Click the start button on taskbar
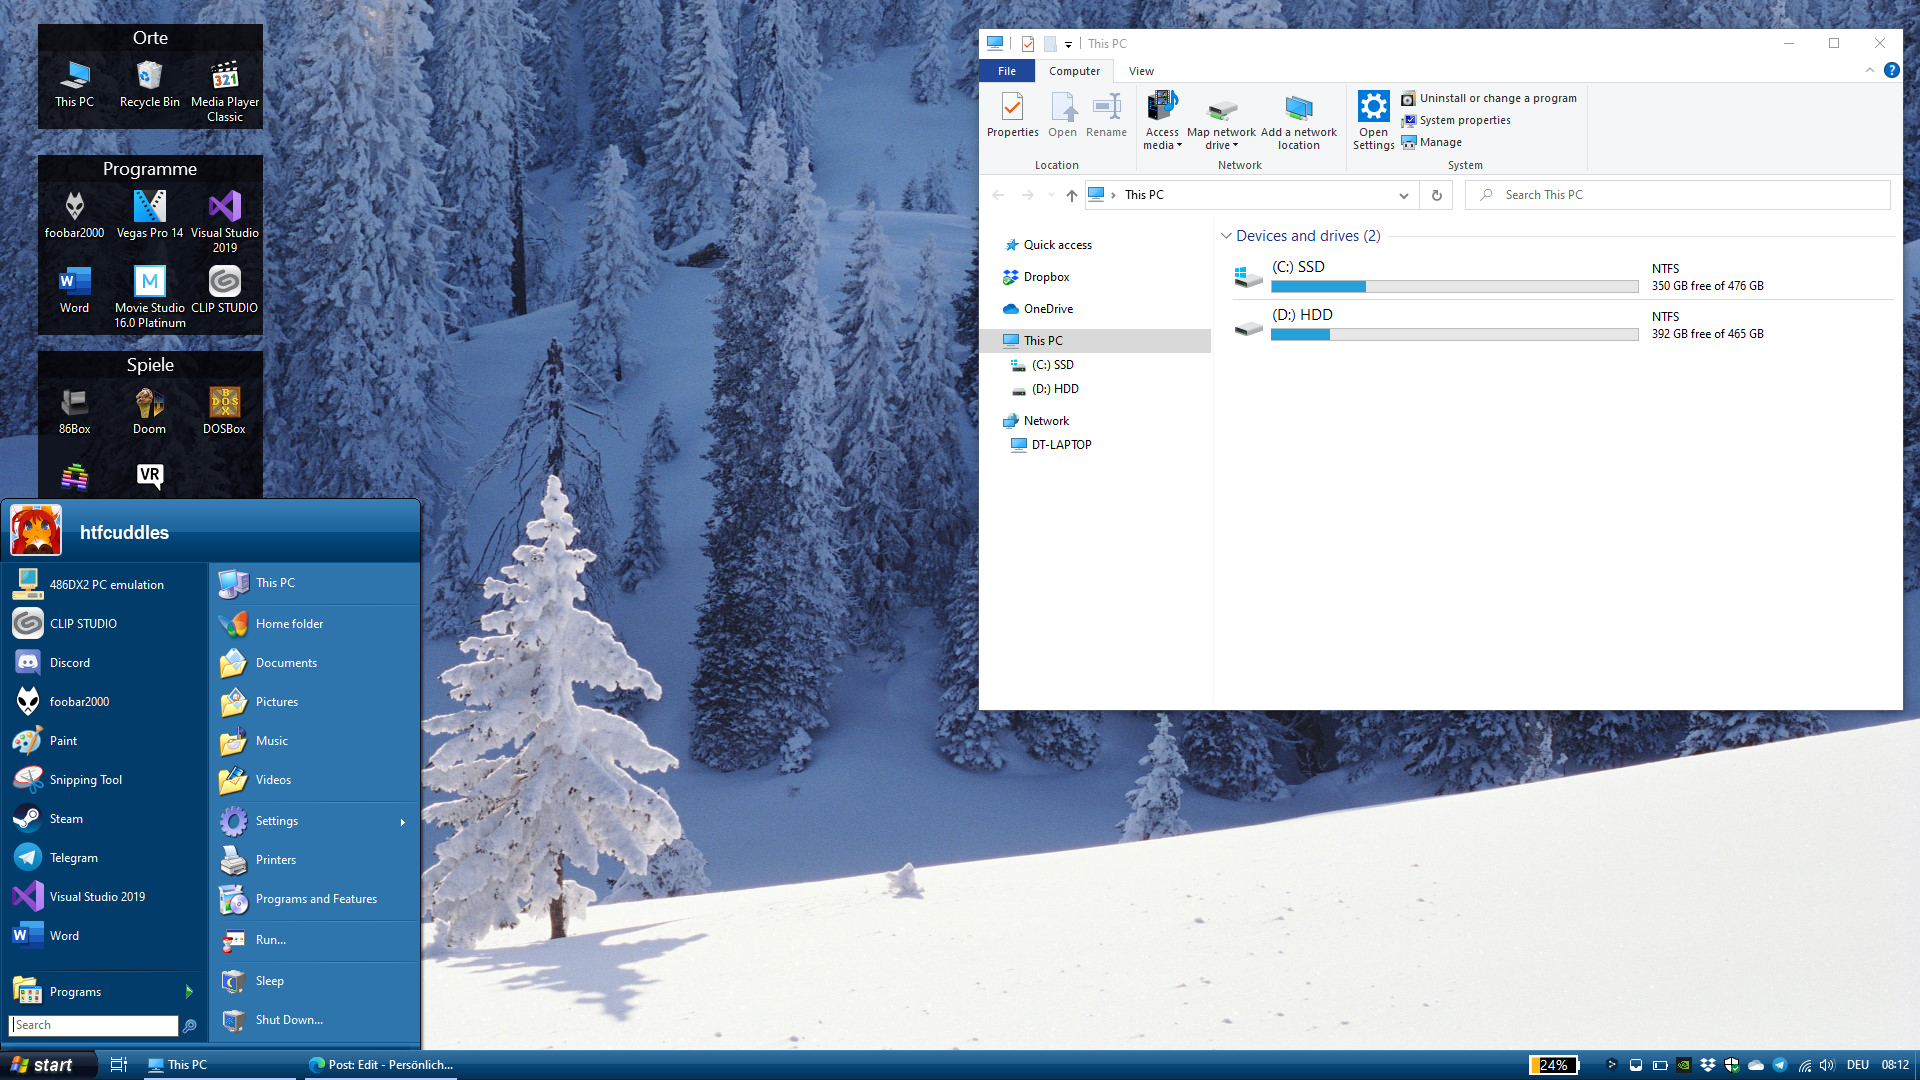Image resolution: width=1920 pixels, height=1080 pixels. [48, 1065]
